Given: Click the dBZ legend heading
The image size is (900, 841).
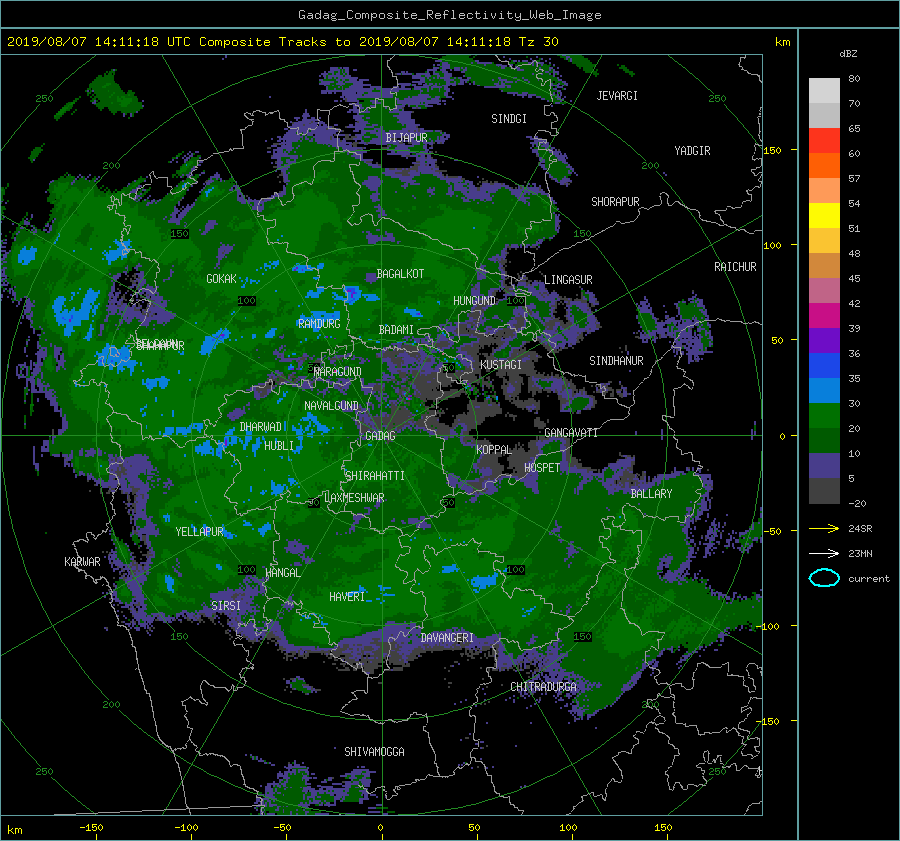Looking at the screenshot, I should click(848, 54).
